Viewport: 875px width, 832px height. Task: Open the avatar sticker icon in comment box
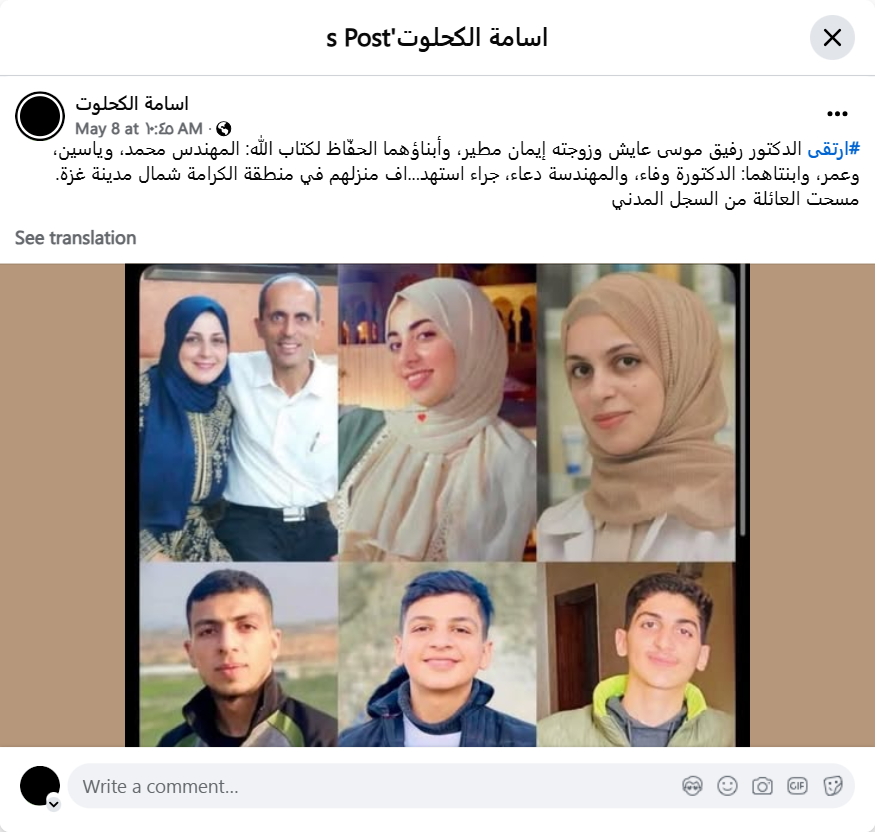pyautogui.click(x=692, y=786)
